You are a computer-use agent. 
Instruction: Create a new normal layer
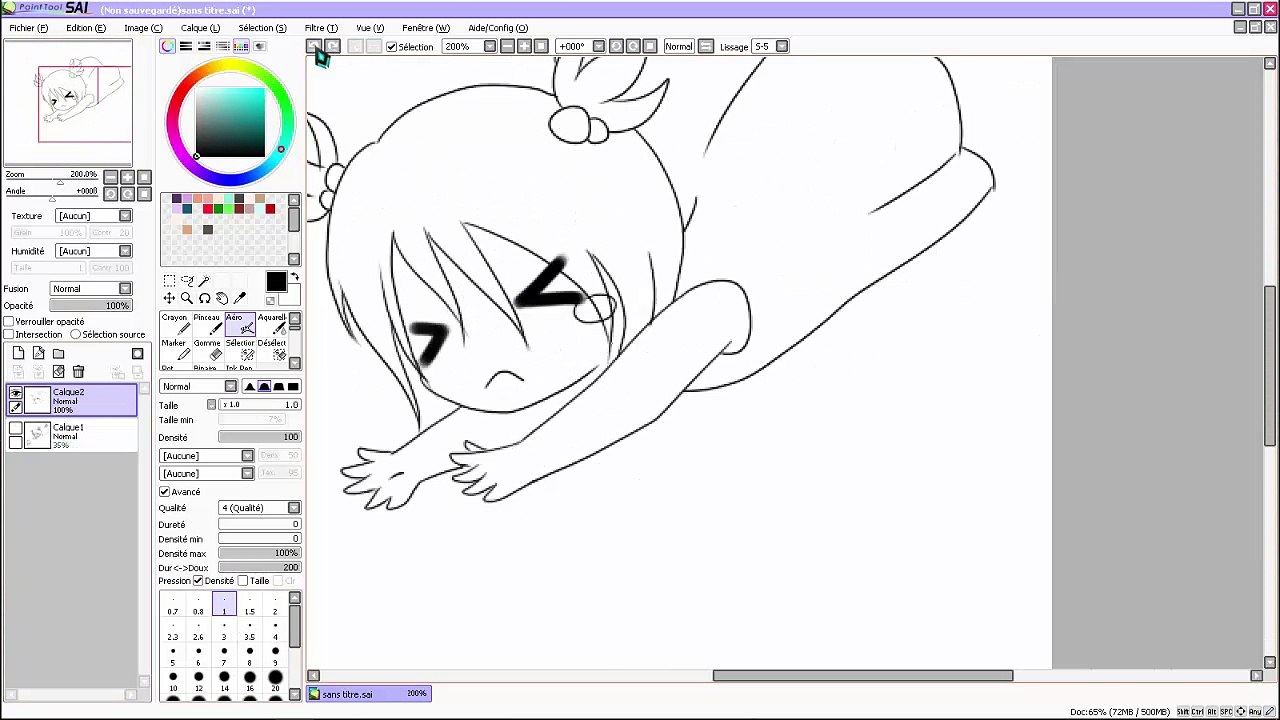(x=18, y=353)
